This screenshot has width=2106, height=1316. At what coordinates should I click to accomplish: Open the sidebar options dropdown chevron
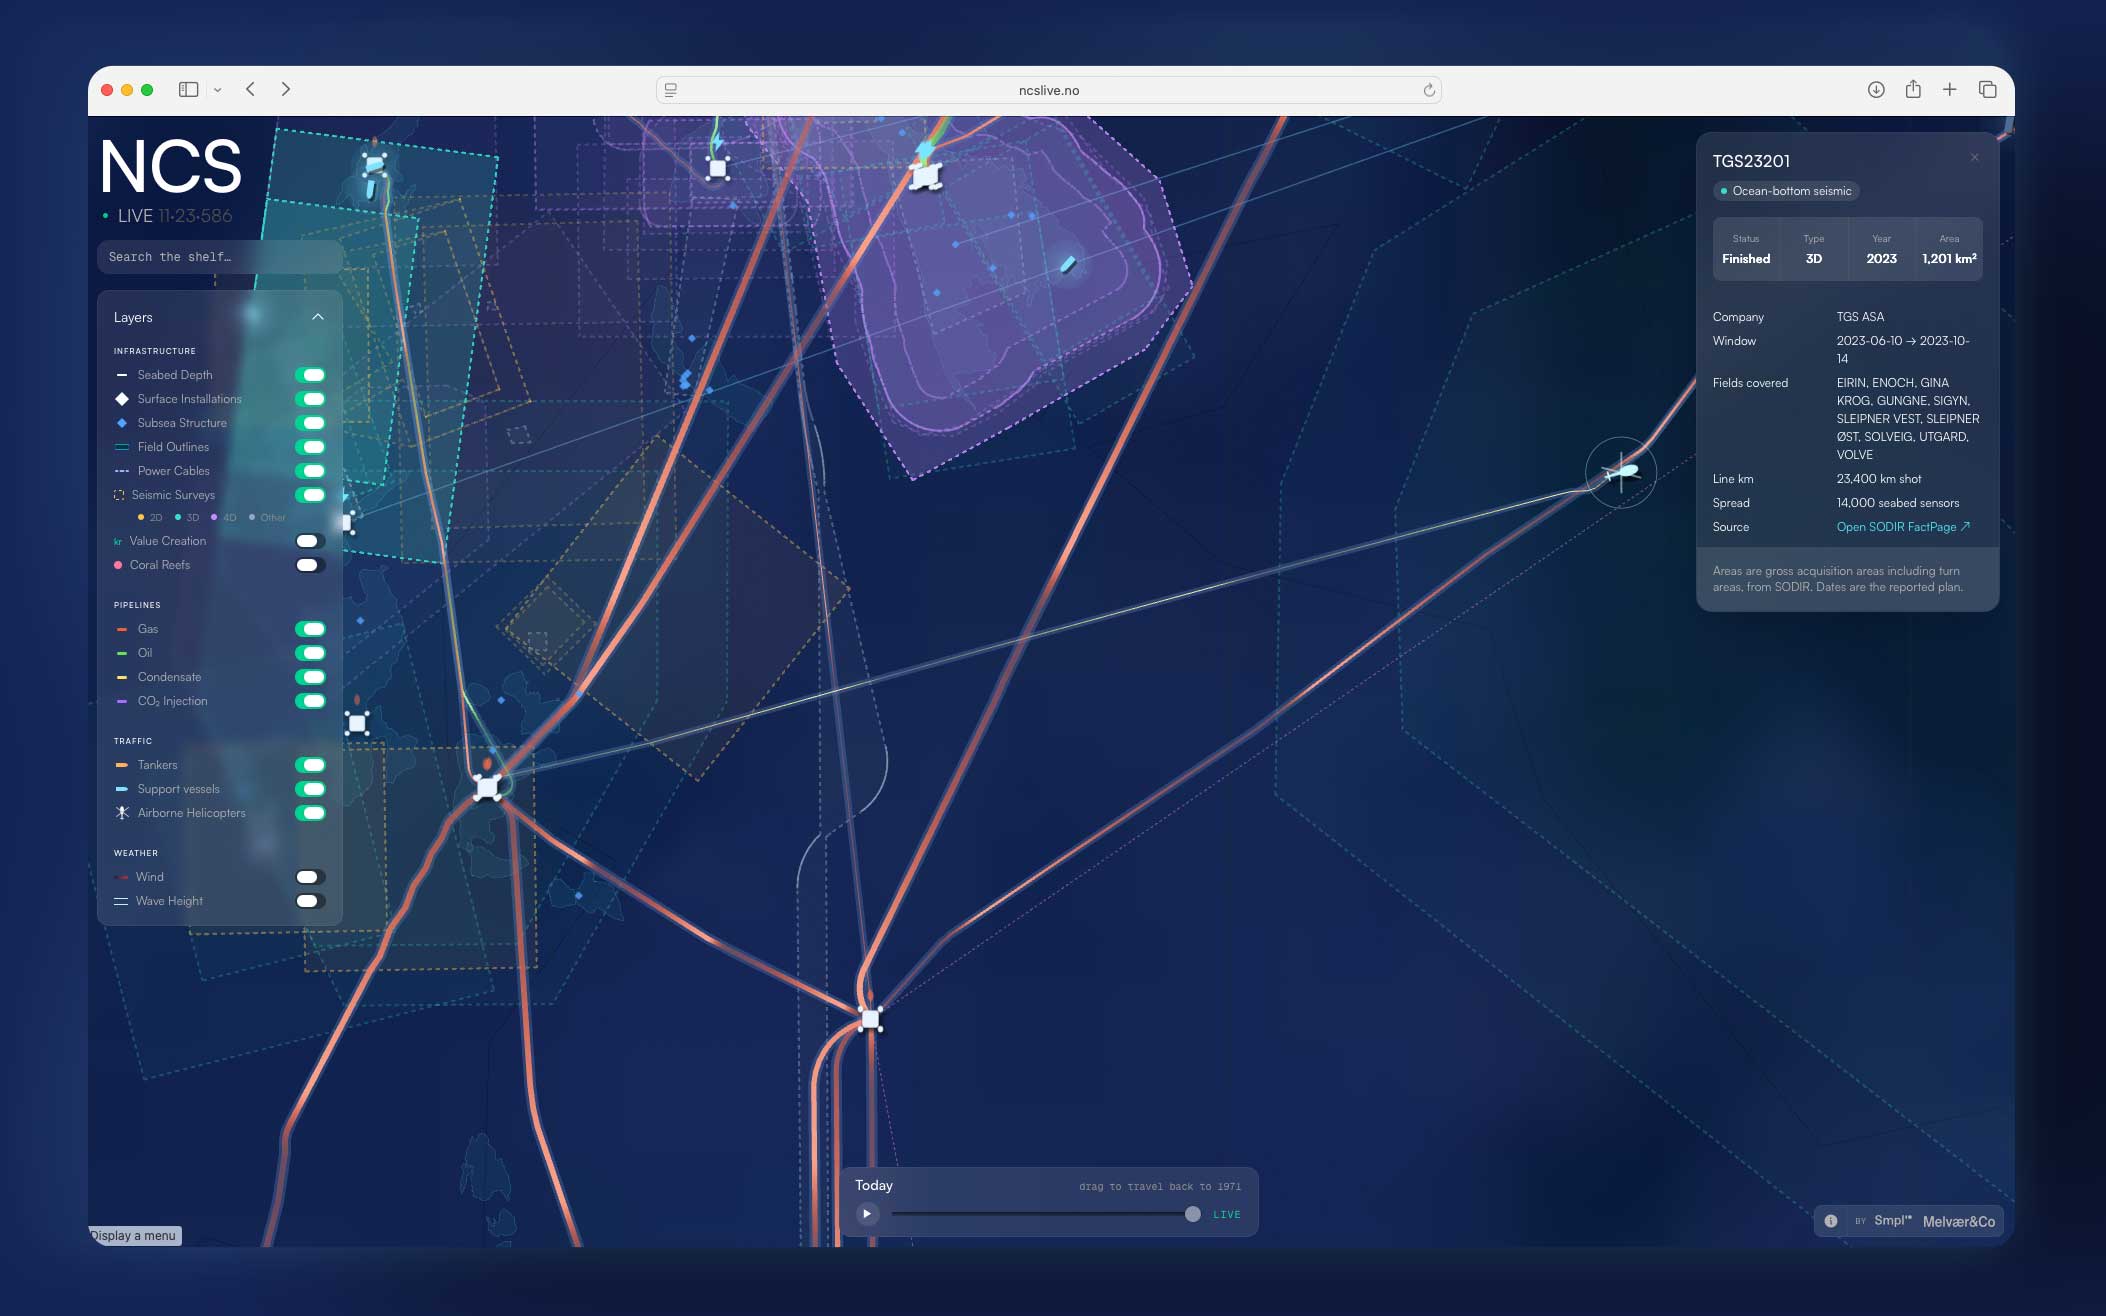tap(217, 90)
